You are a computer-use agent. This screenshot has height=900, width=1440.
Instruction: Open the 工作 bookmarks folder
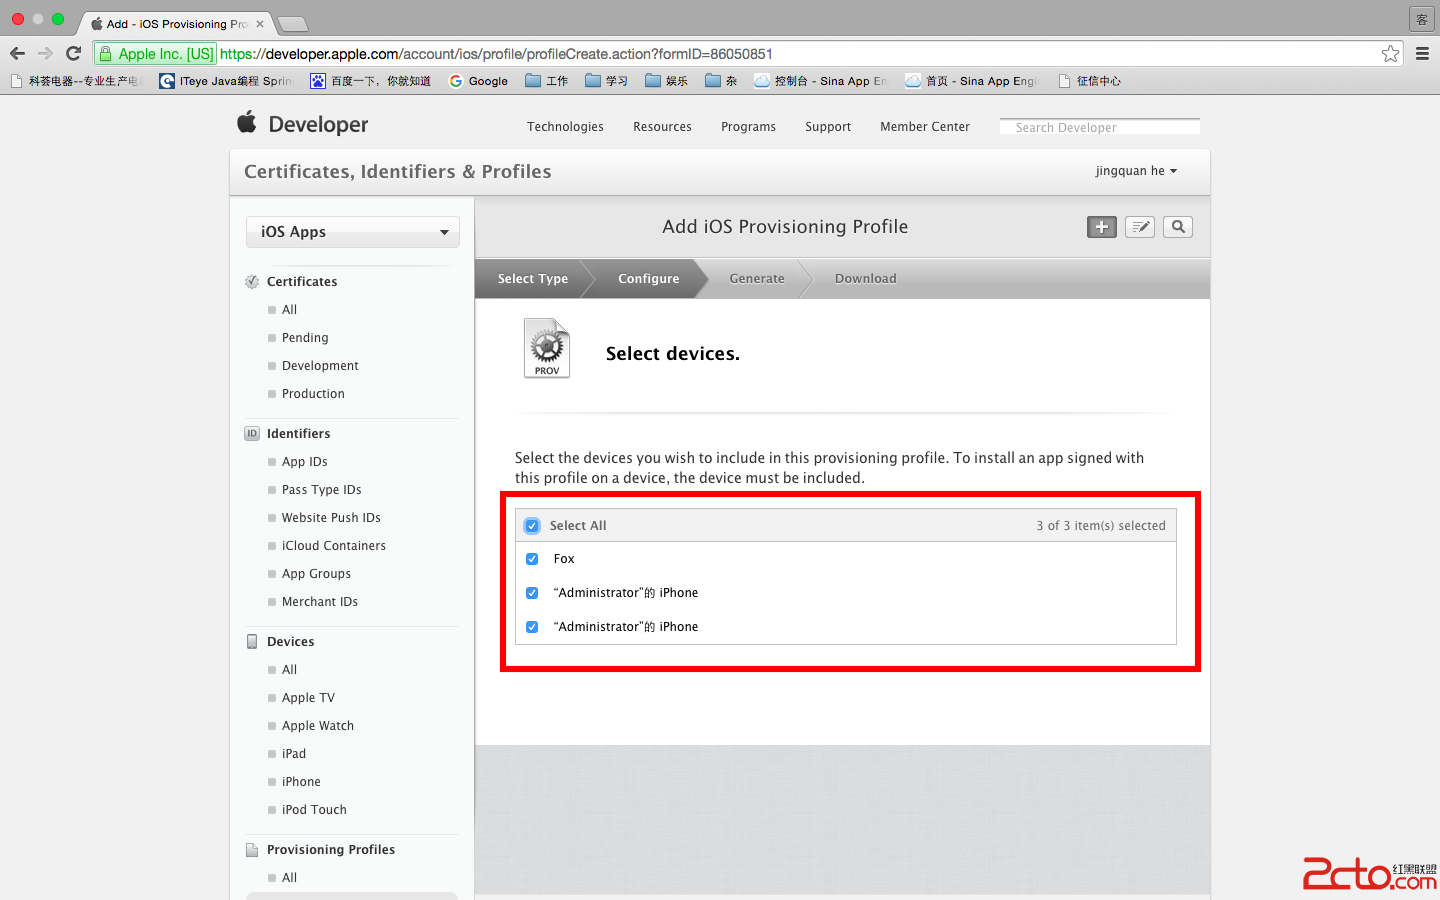(547, 81)
